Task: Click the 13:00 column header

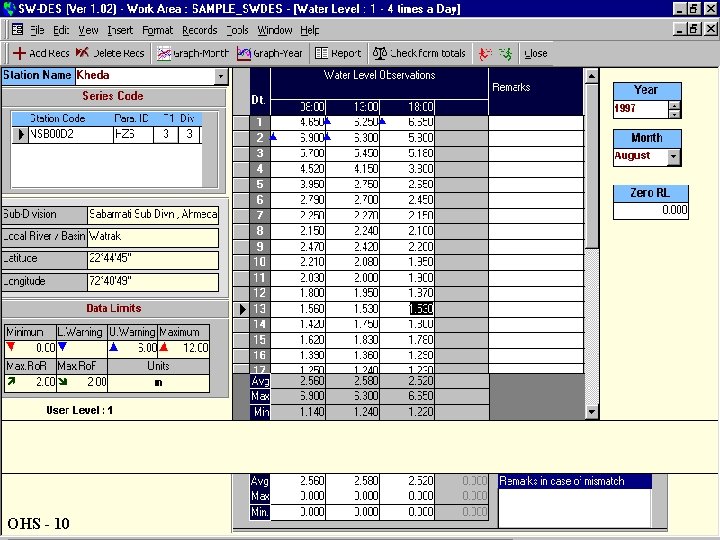Action: coord(353,107)
